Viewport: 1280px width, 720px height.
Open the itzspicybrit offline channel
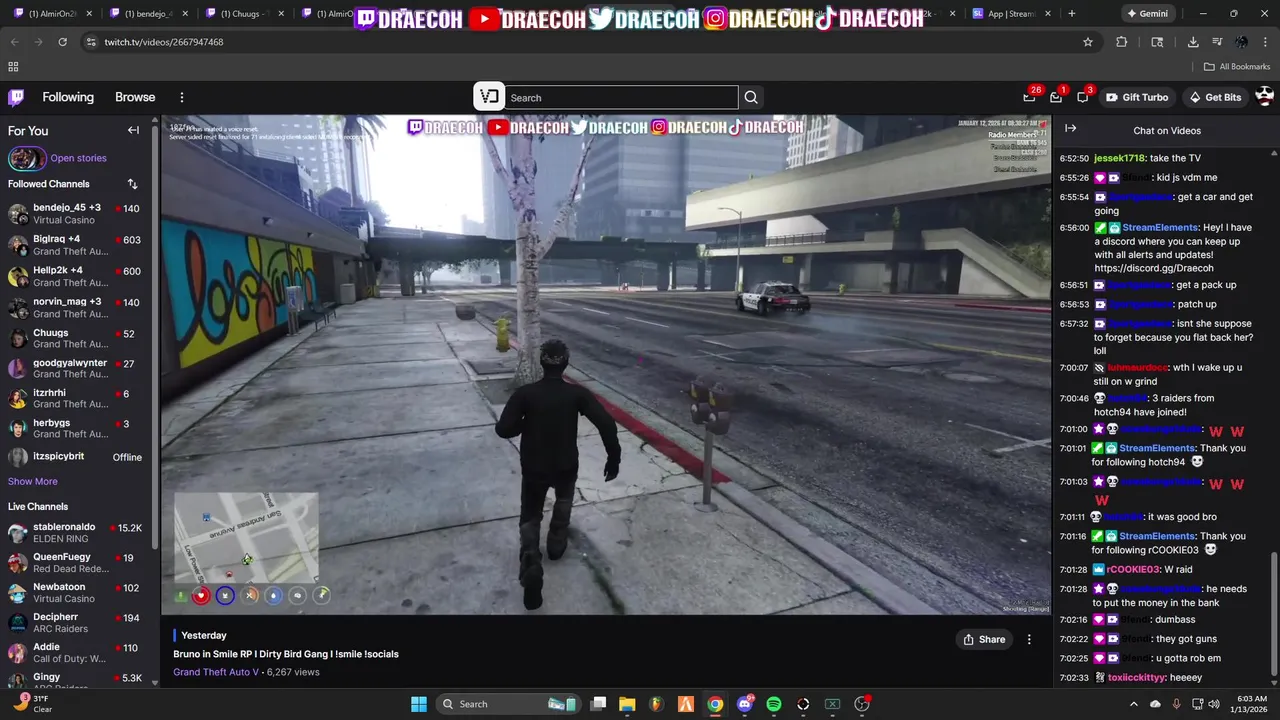coord(77,457)
